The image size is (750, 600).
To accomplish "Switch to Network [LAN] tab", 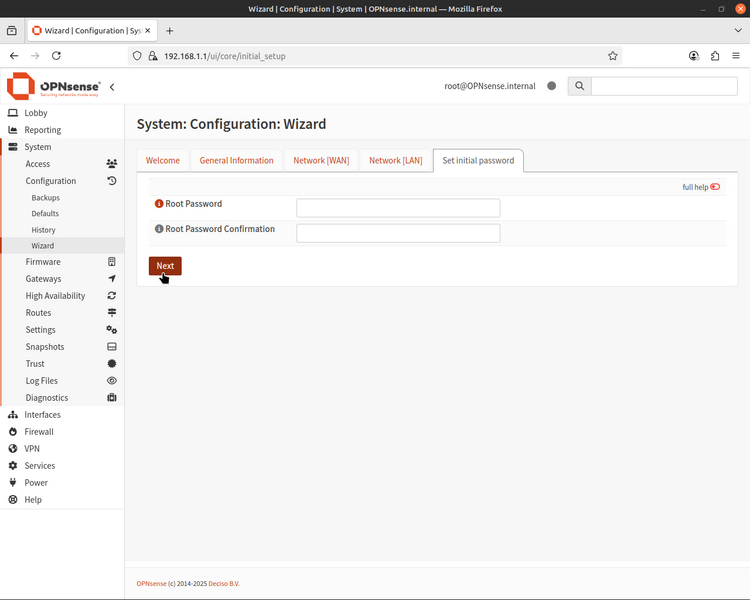I will [x=396, y=160].
